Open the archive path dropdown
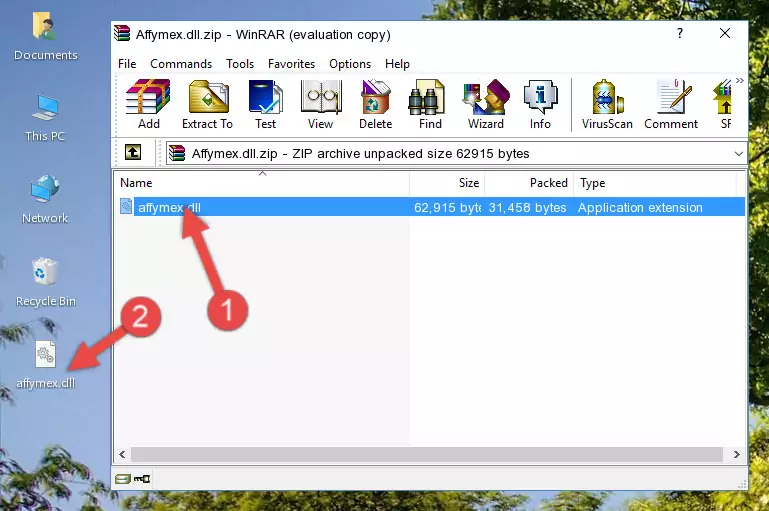The width and height of the screenshot is (769, 511). pos(739,153)
